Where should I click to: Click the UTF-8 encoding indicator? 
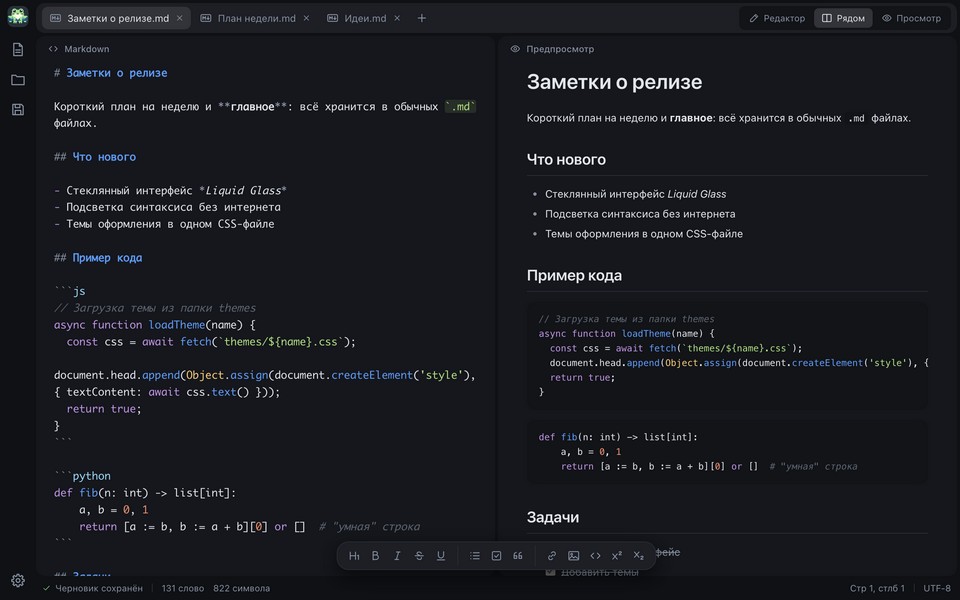937,588
